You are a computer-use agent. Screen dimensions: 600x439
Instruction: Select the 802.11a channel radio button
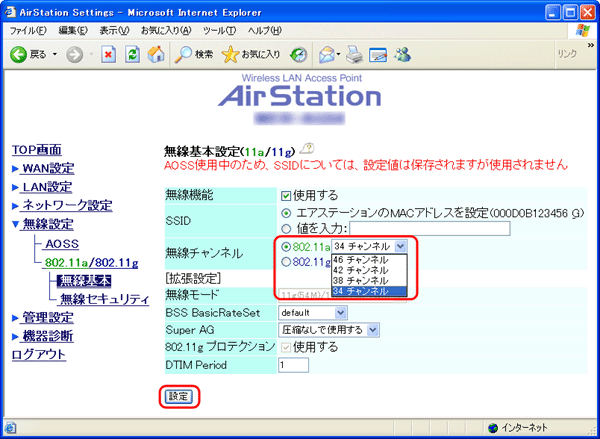[285, 246]
